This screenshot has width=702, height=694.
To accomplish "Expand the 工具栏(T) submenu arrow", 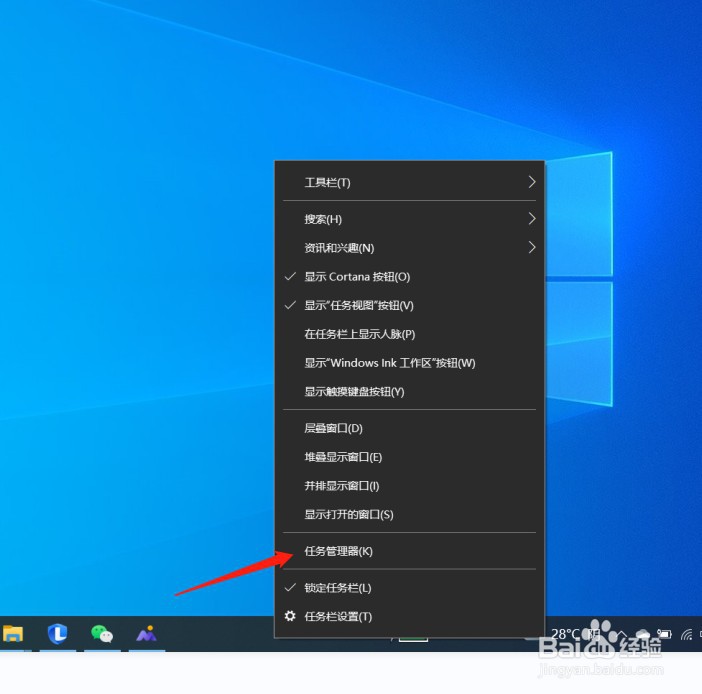I will pyautogui.click(x=531, y=182).
